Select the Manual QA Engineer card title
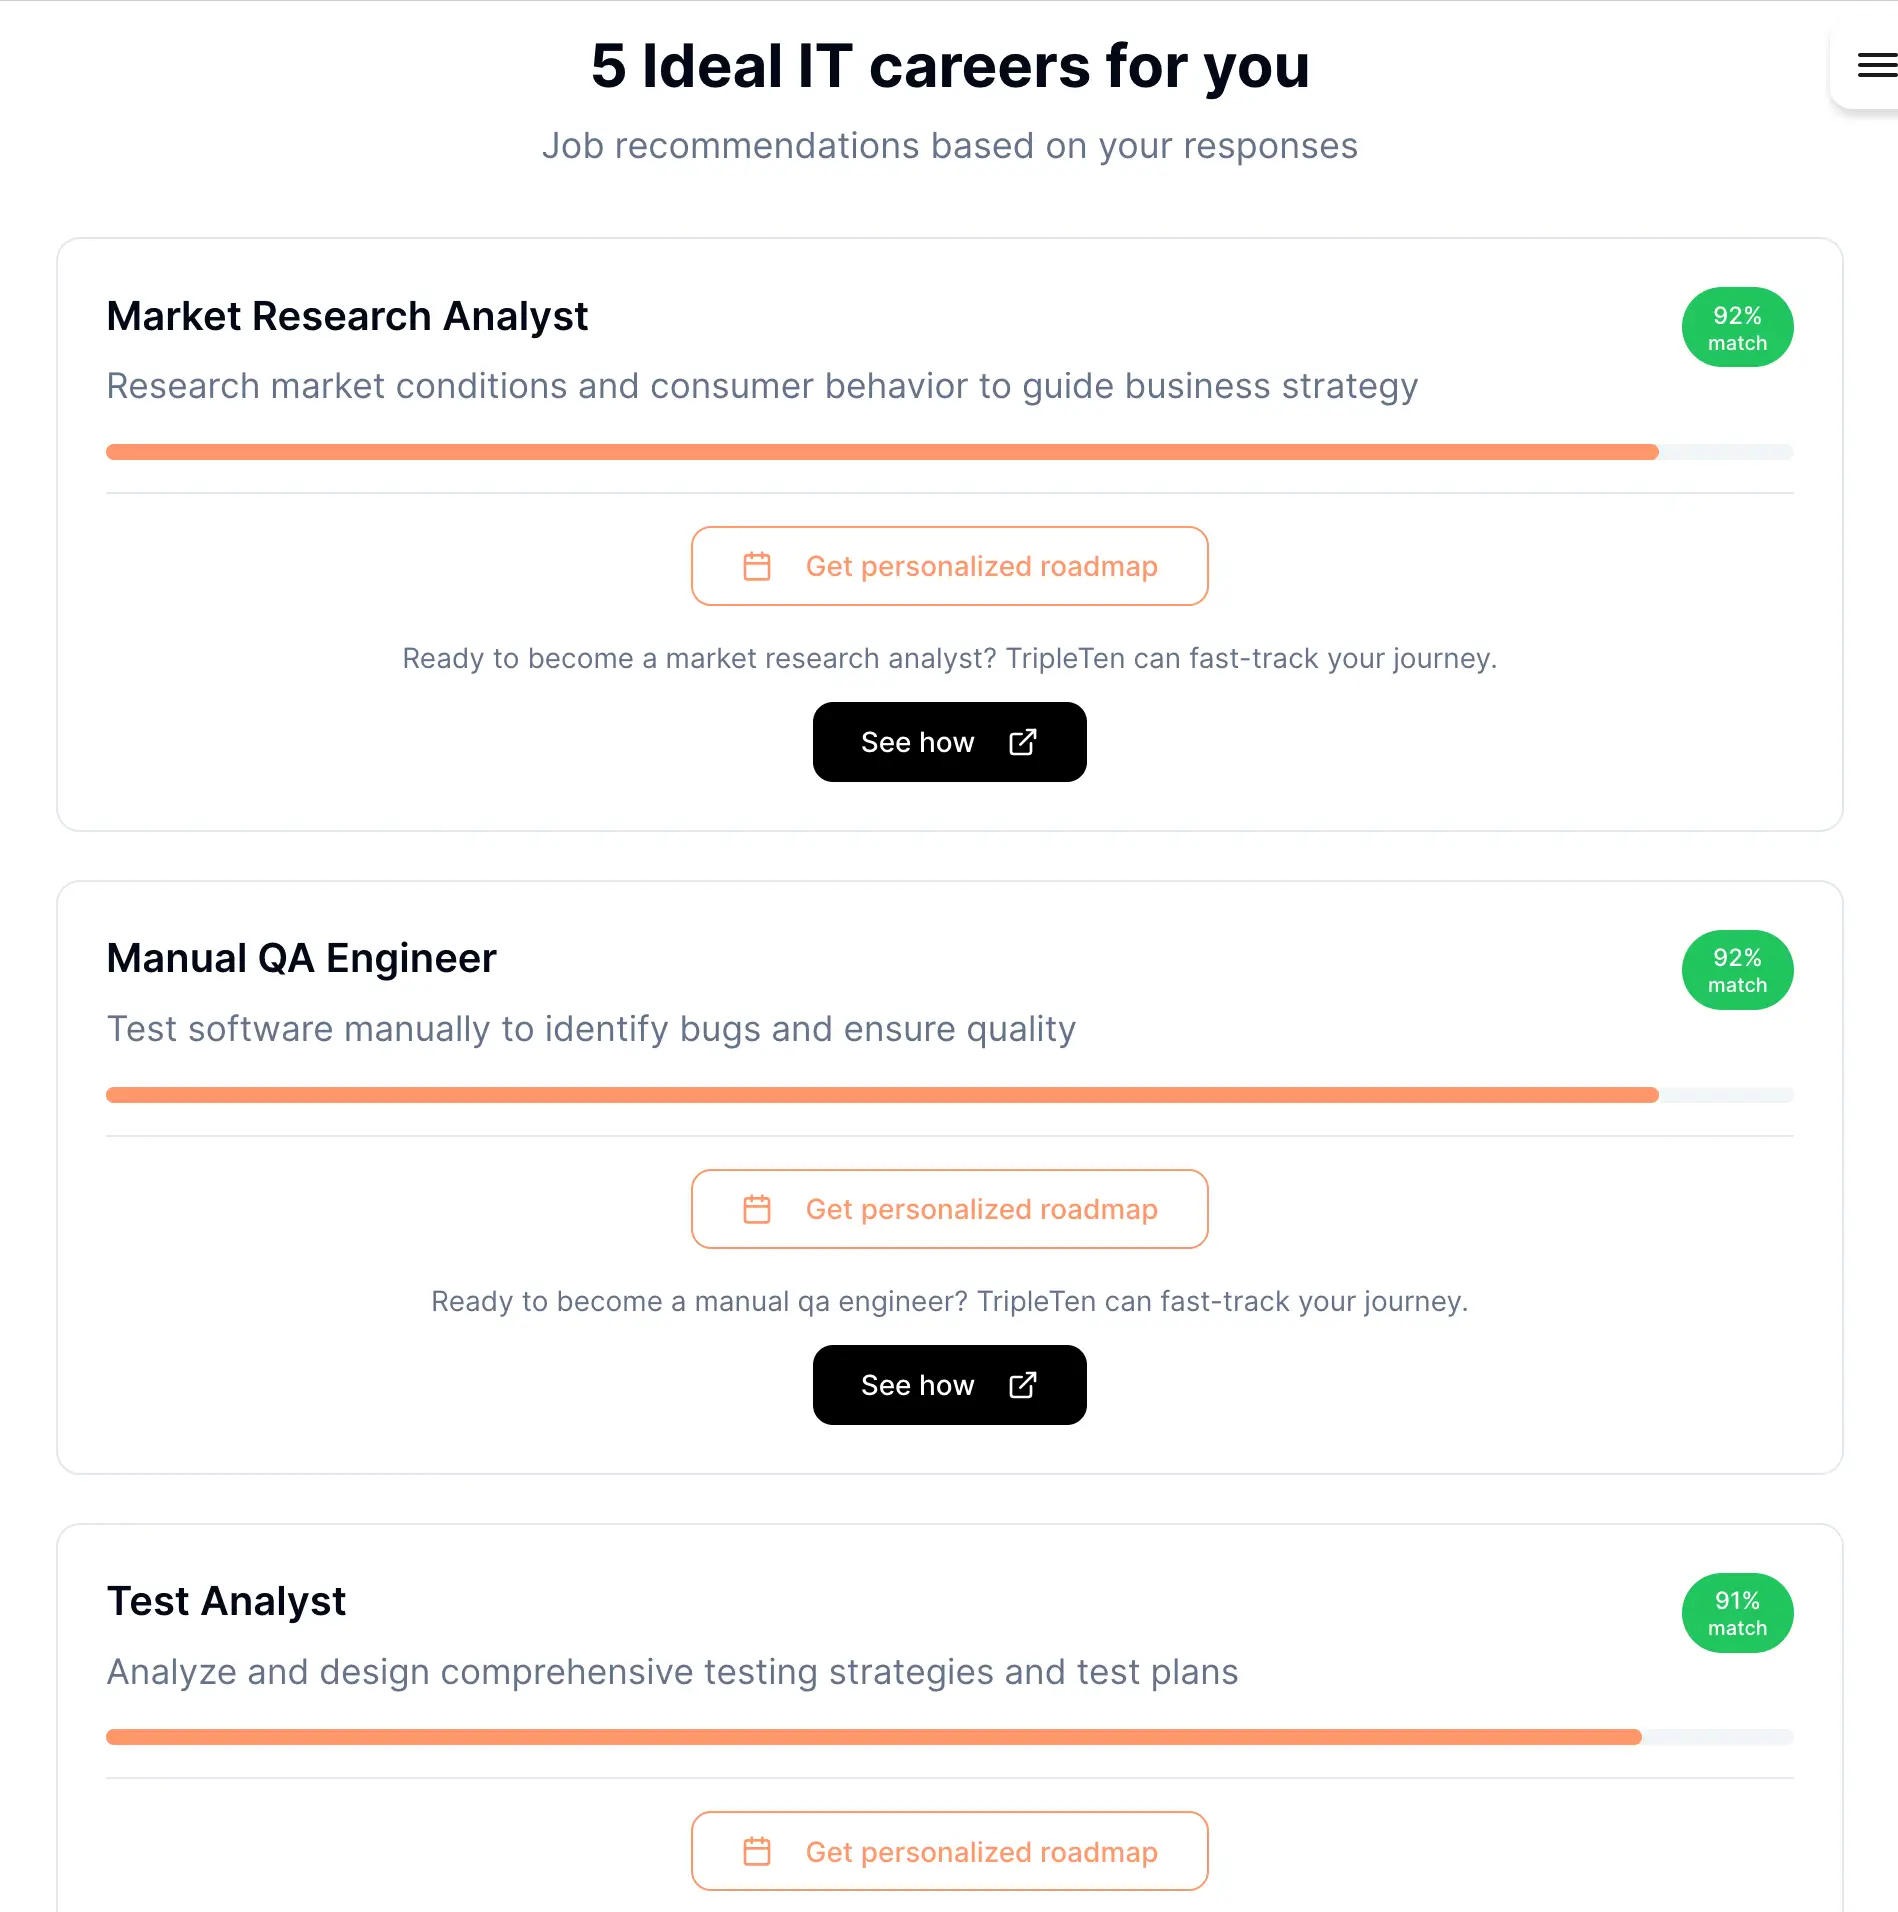The width and height of the screenshot is (1898, 1912). click(301, 958)
